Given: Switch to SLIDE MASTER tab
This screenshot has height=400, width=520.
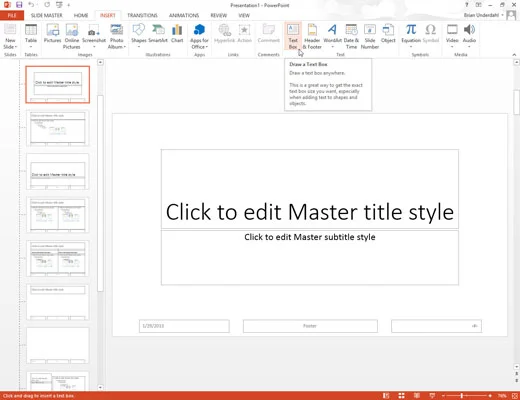Looking at the screenshot, I should click(46, 15).
